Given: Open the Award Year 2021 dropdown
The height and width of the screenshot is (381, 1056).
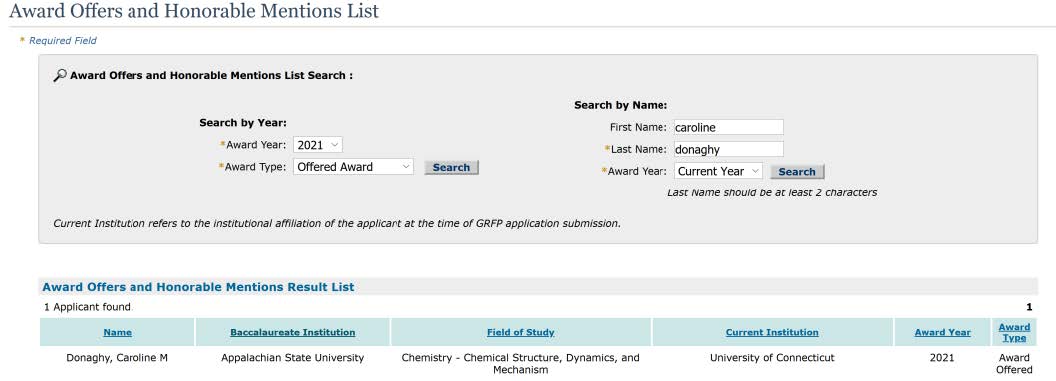Looking at the screenshot, I should click(x=318, y=145).
